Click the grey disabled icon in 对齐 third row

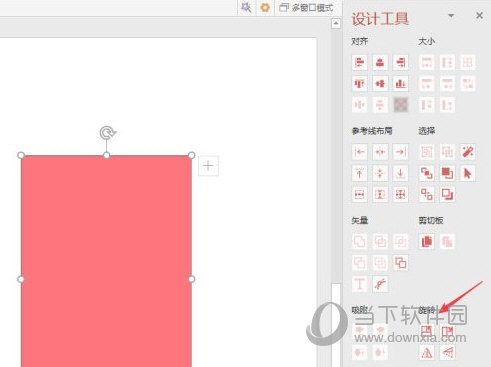[x=400, y=105]
